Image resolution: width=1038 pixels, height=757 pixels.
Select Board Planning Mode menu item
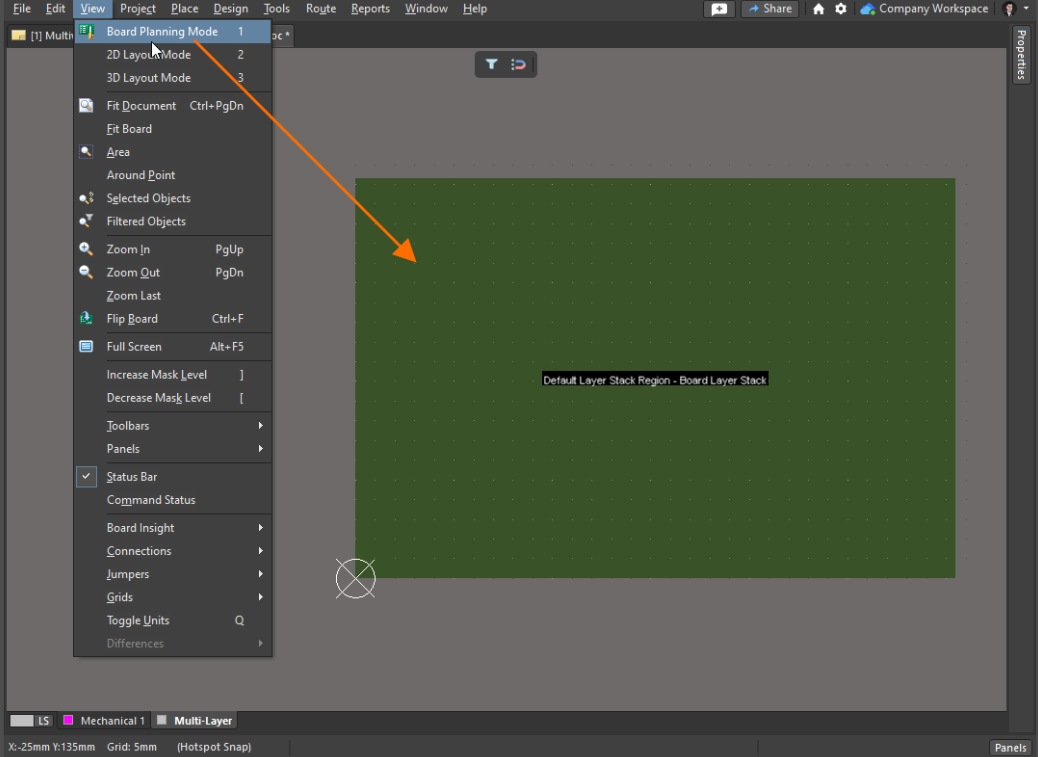162,32
